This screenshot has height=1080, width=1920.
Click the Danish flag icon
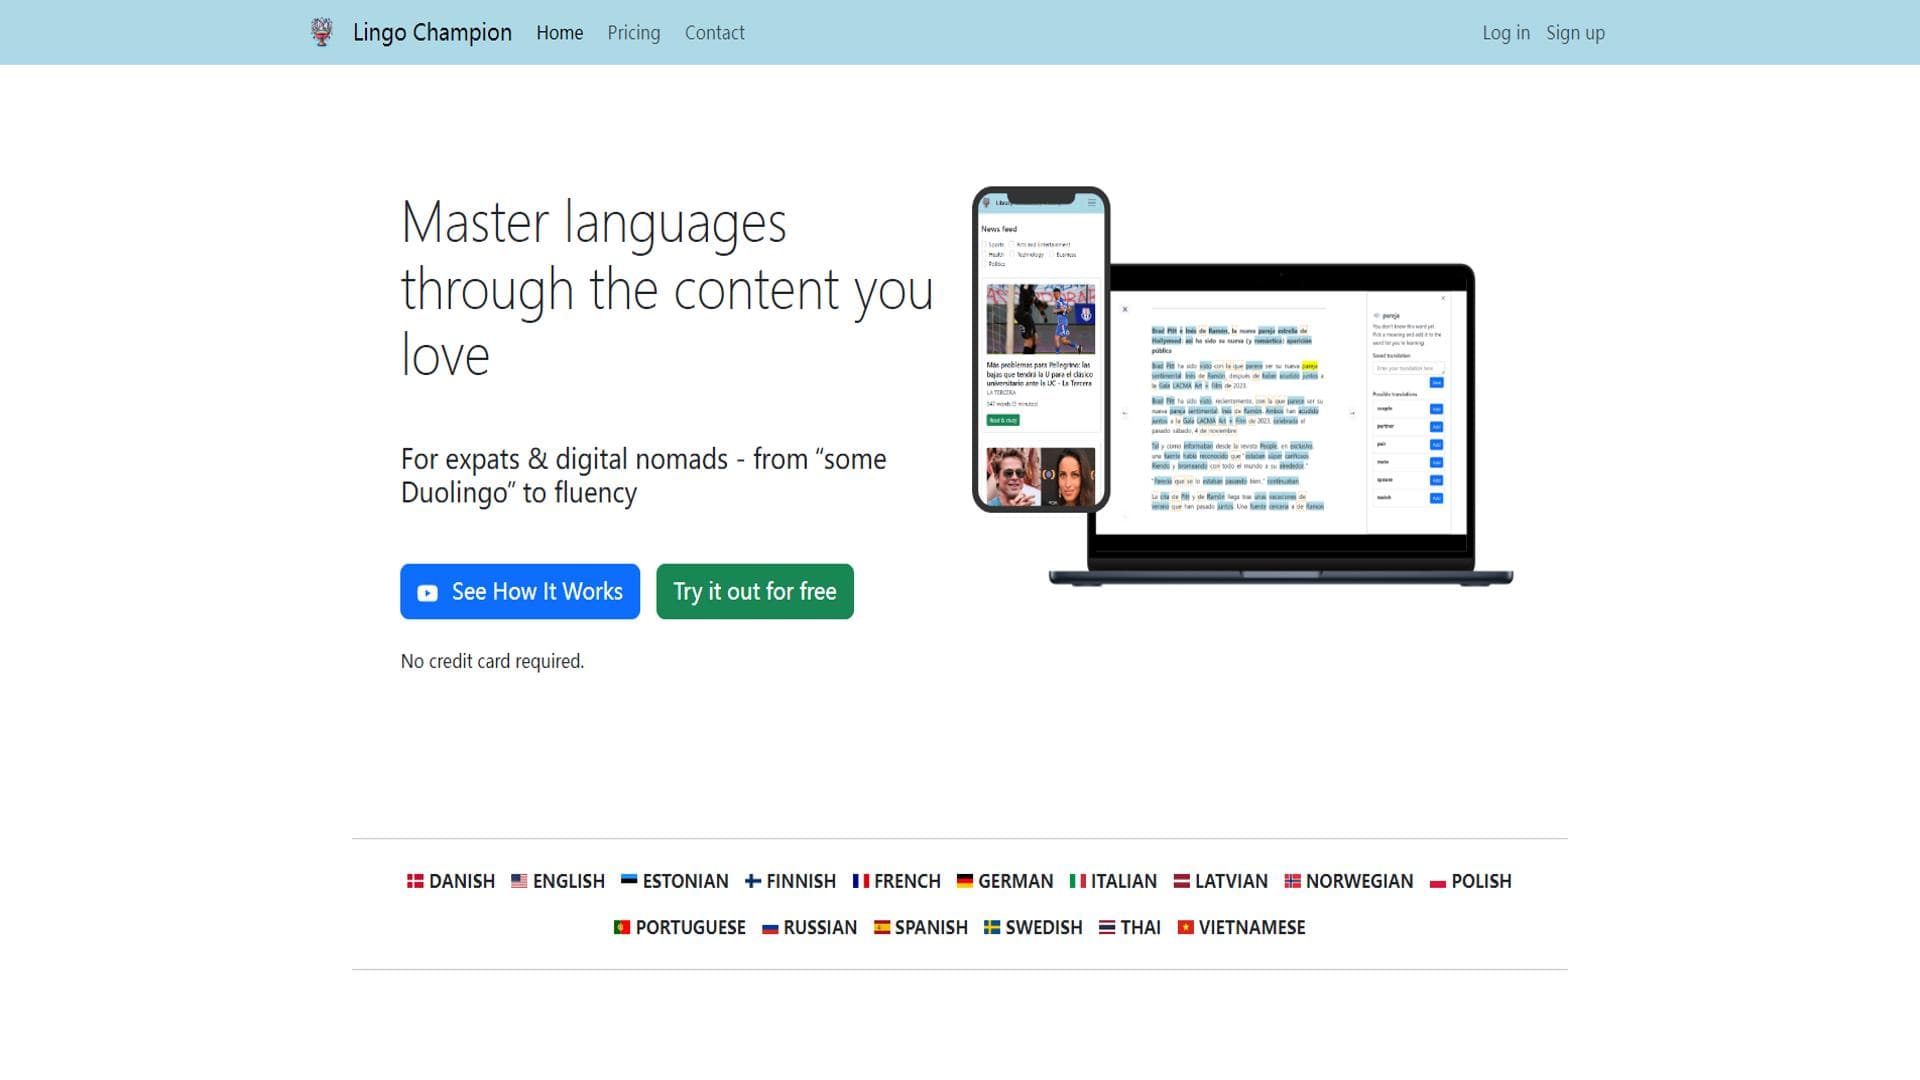pos(415,881)
